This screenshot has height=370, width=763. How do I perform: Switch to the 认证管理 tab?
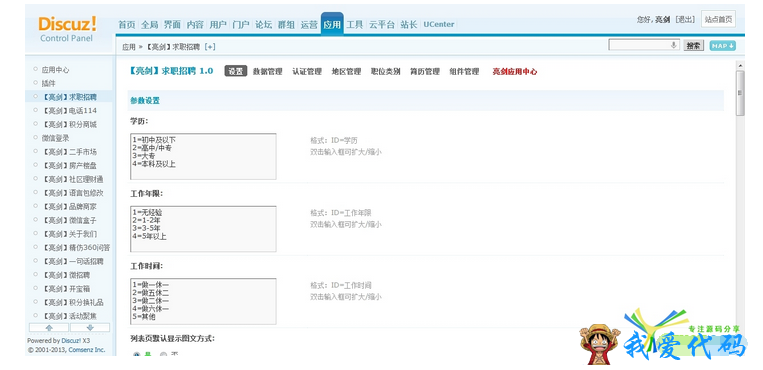[x=307, y=72]
